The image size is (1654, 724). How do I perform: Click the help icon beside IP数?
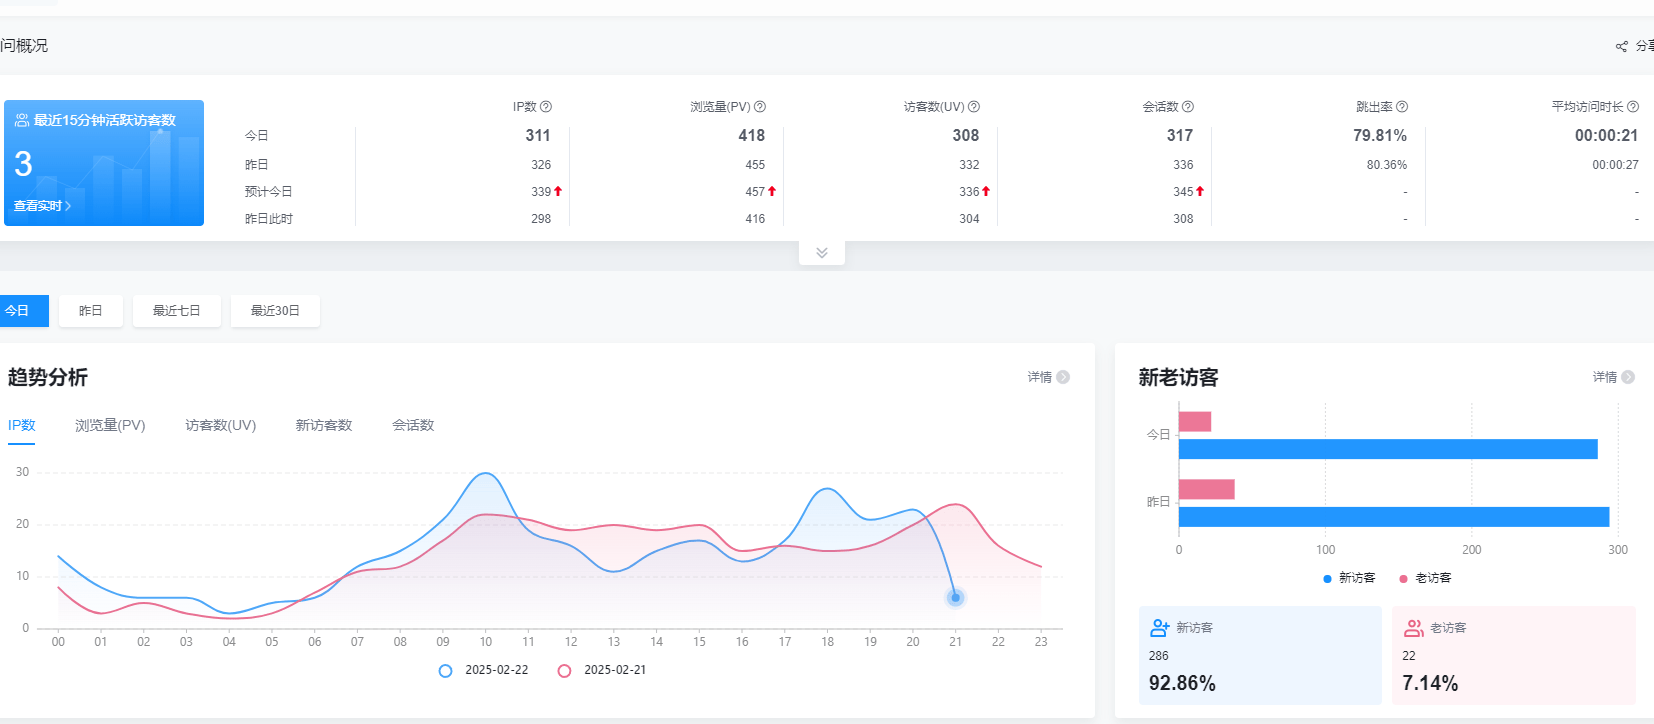pos(546,107)
